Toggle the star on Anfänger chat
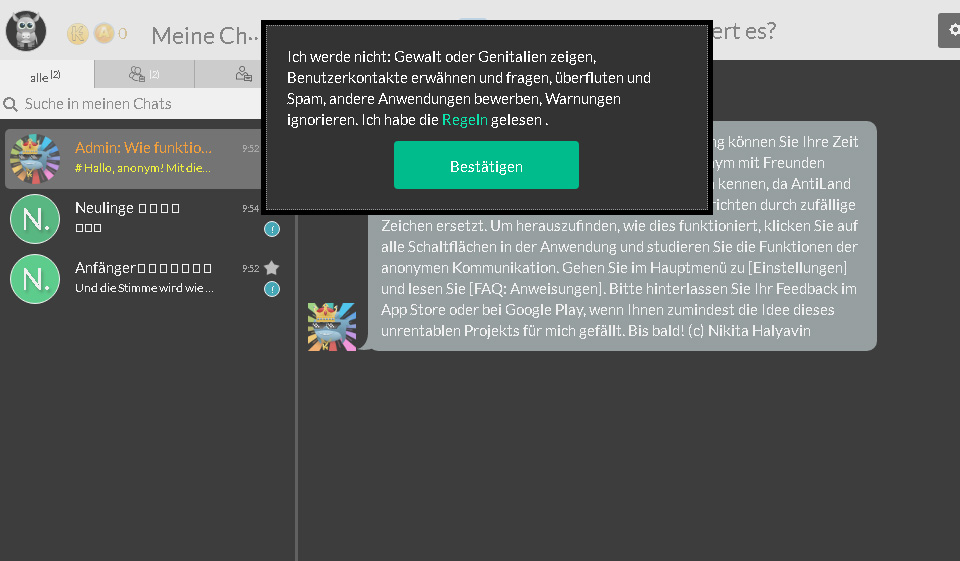This screenshot has width=960, height=561. (x=271, y=268)
